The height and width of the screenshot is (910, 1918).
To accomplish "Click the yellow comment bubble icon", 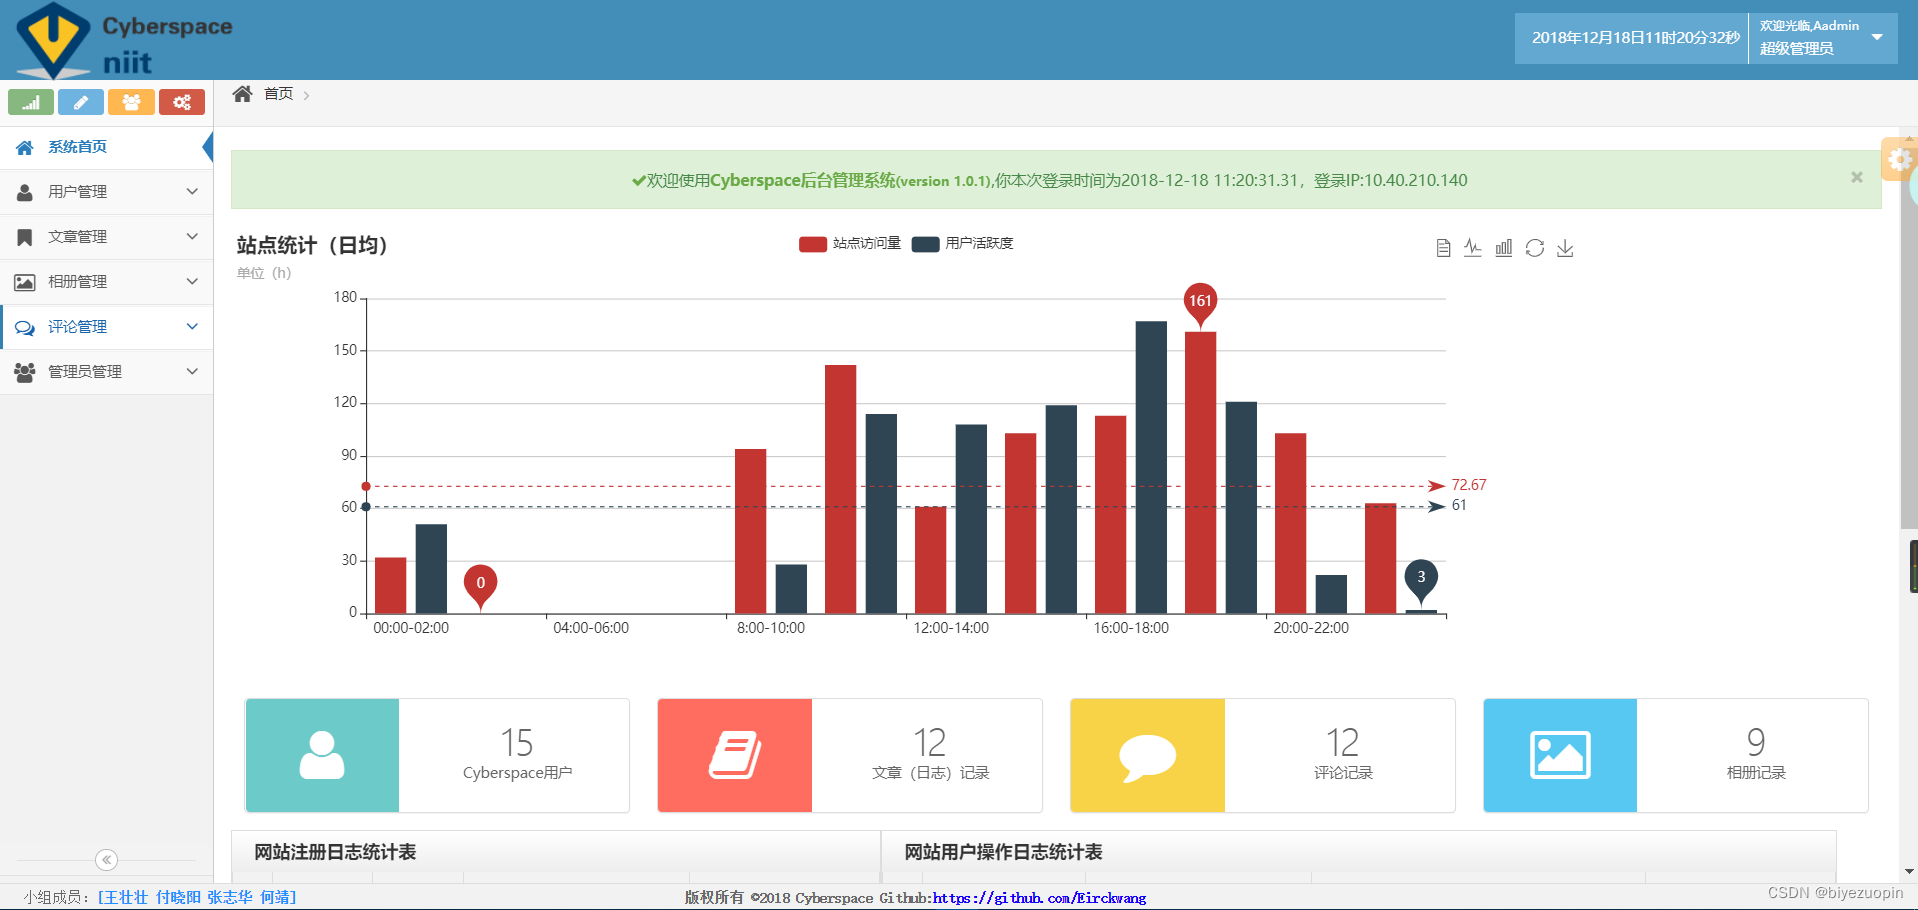I will 1148,755.
